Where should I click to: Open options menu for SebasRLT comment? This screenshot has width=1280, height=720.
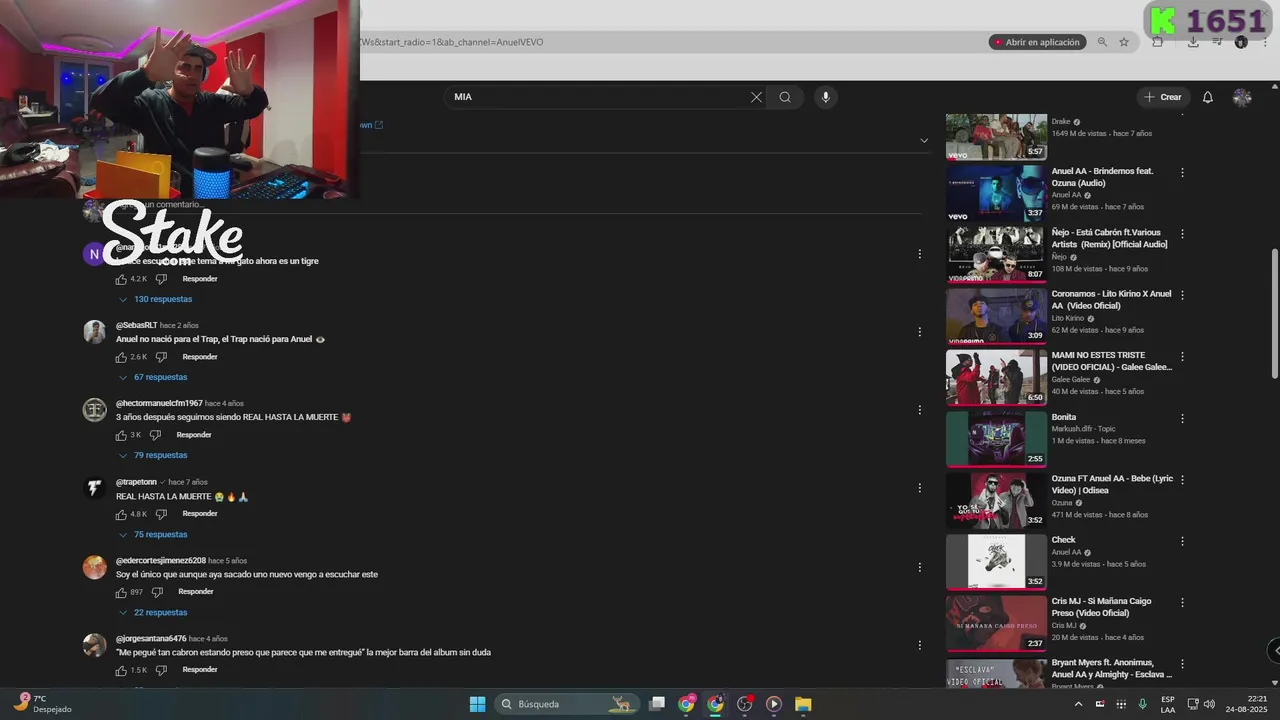tap(919, 332)
